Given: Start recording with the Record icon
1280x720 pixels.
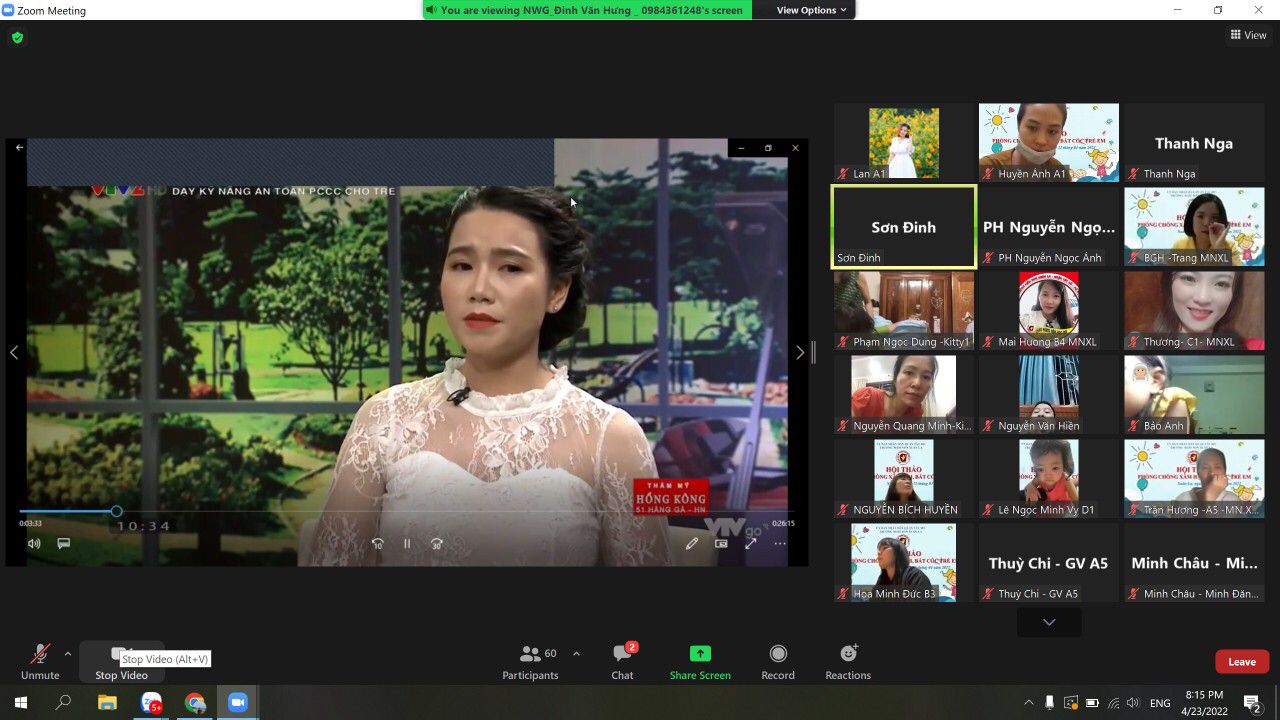Looking at the screenshot, I should click(x=778, y=654).
